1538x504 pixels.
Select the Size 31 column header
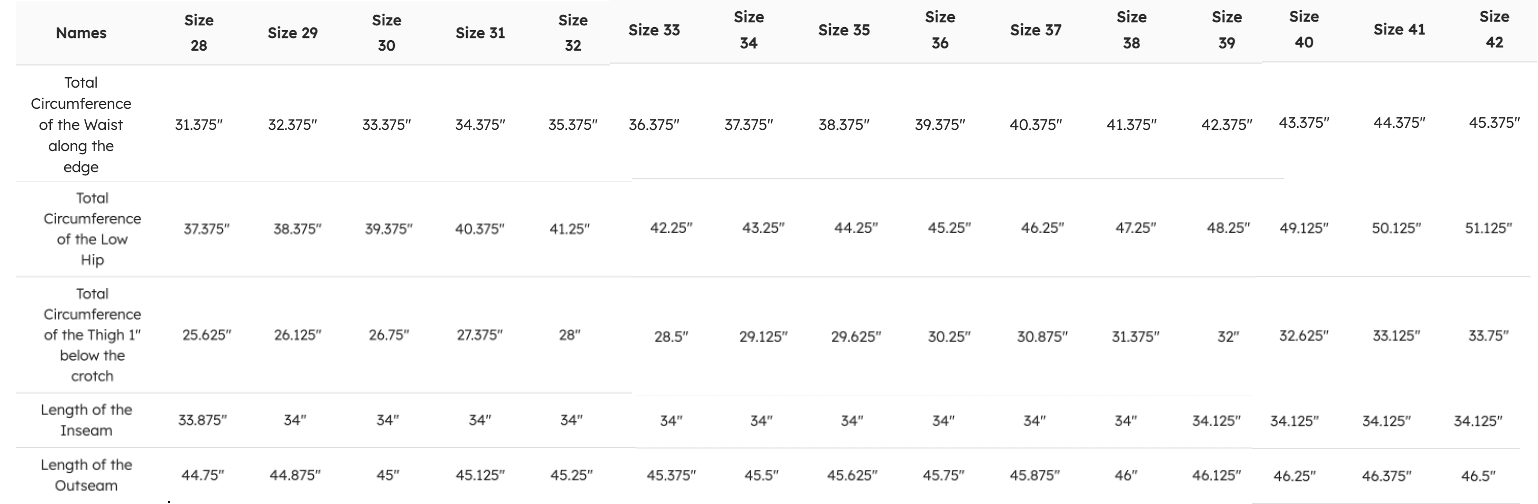tap(480, 33)
